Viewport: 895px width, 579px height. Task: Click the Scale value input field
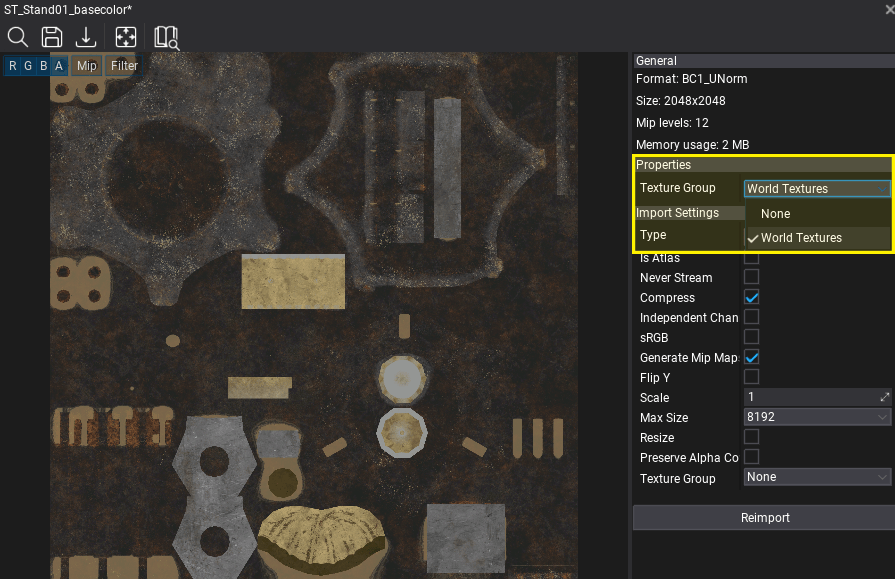[800, 397]
